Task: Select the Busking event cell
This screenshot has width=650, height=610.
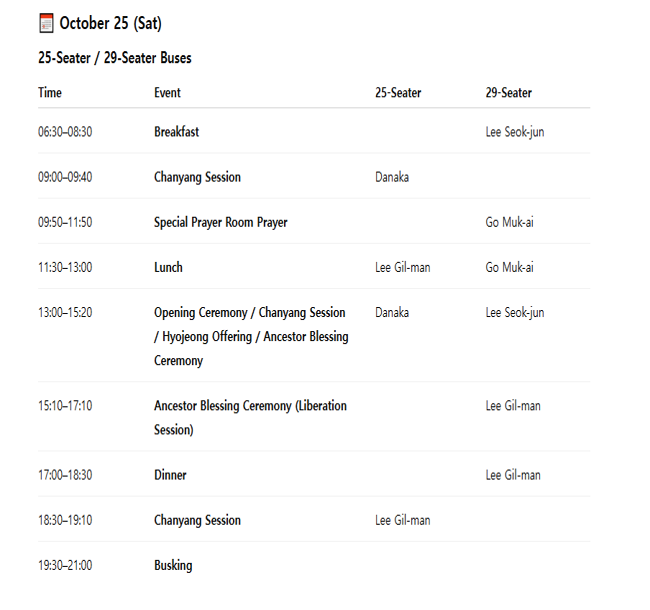Action: 173,565
